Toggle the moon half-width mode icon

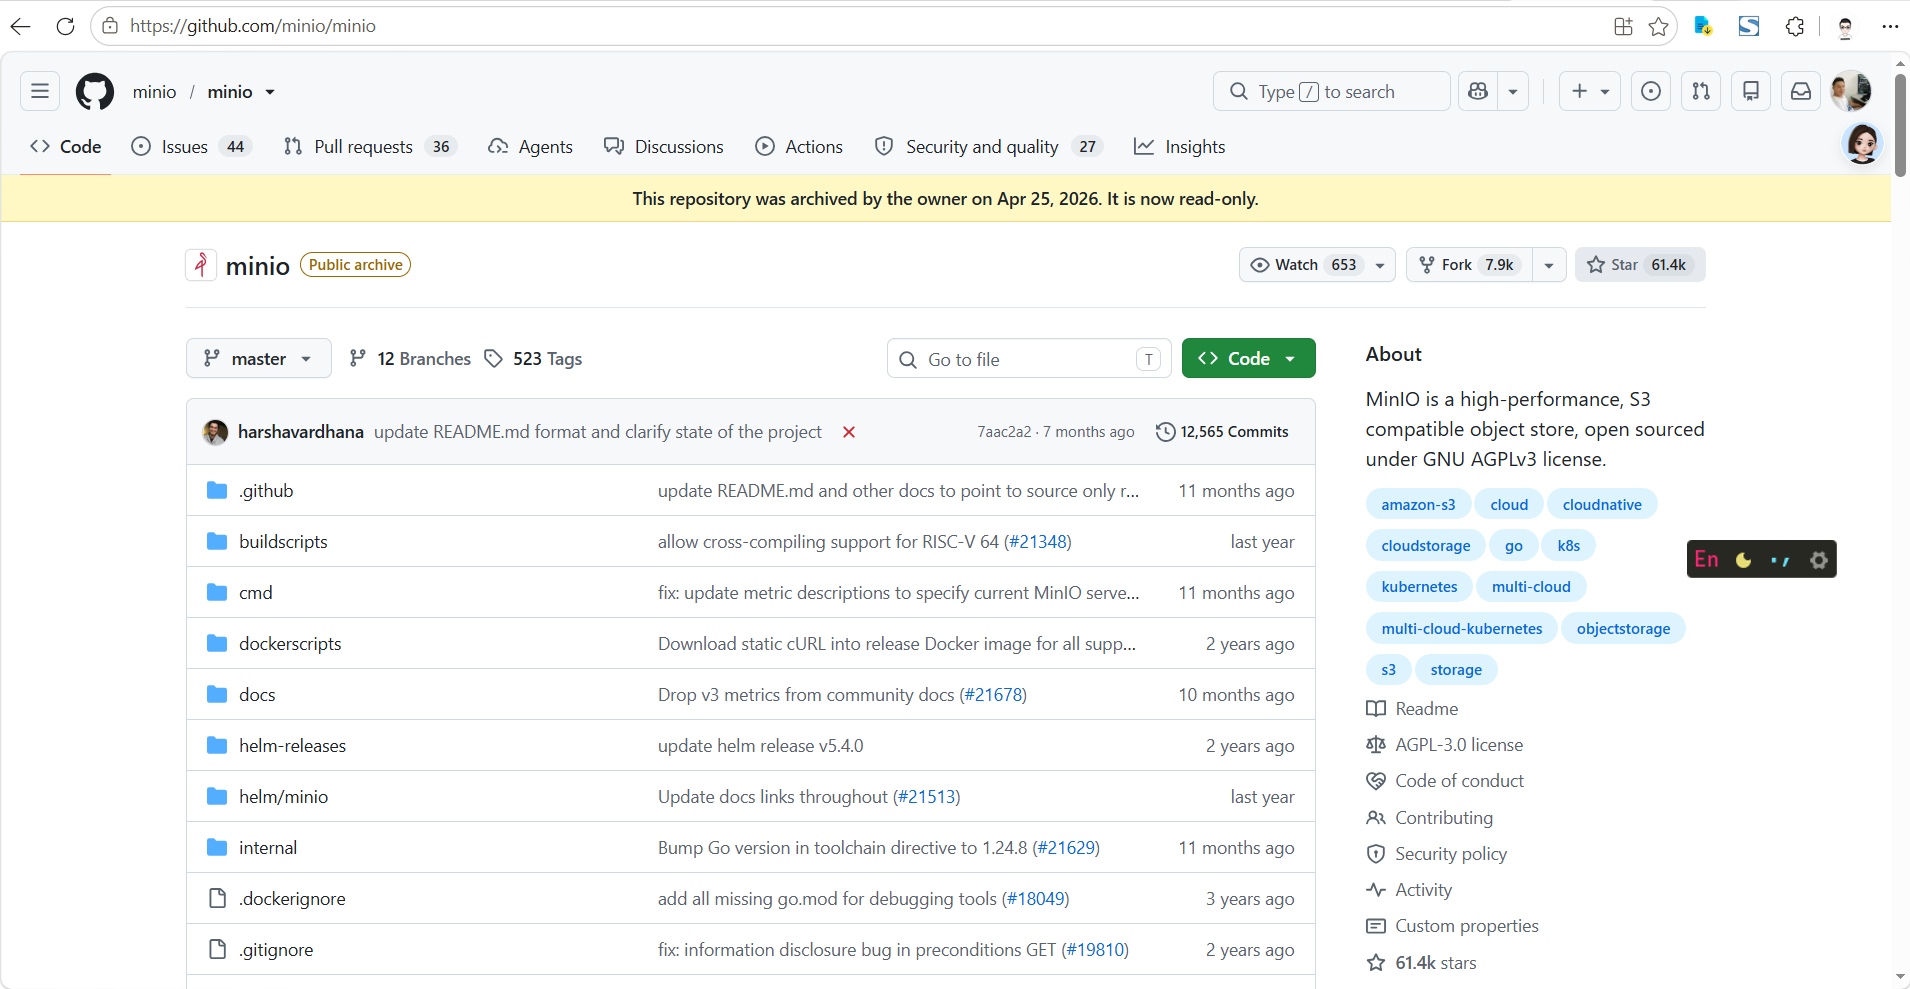[x=1744, y=560]
